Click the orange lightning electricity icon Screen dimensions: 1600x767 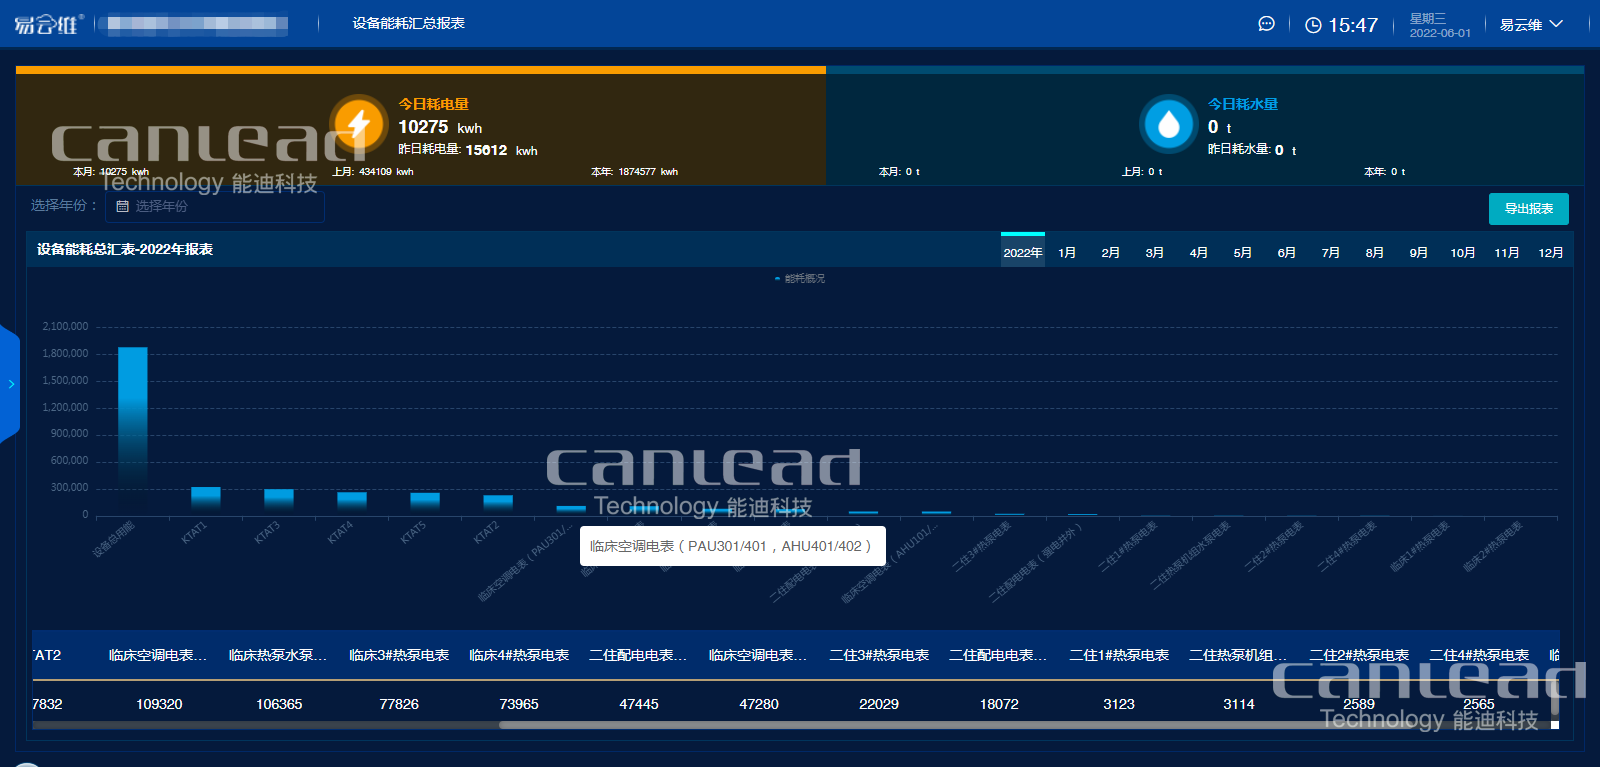coord(358,124)
